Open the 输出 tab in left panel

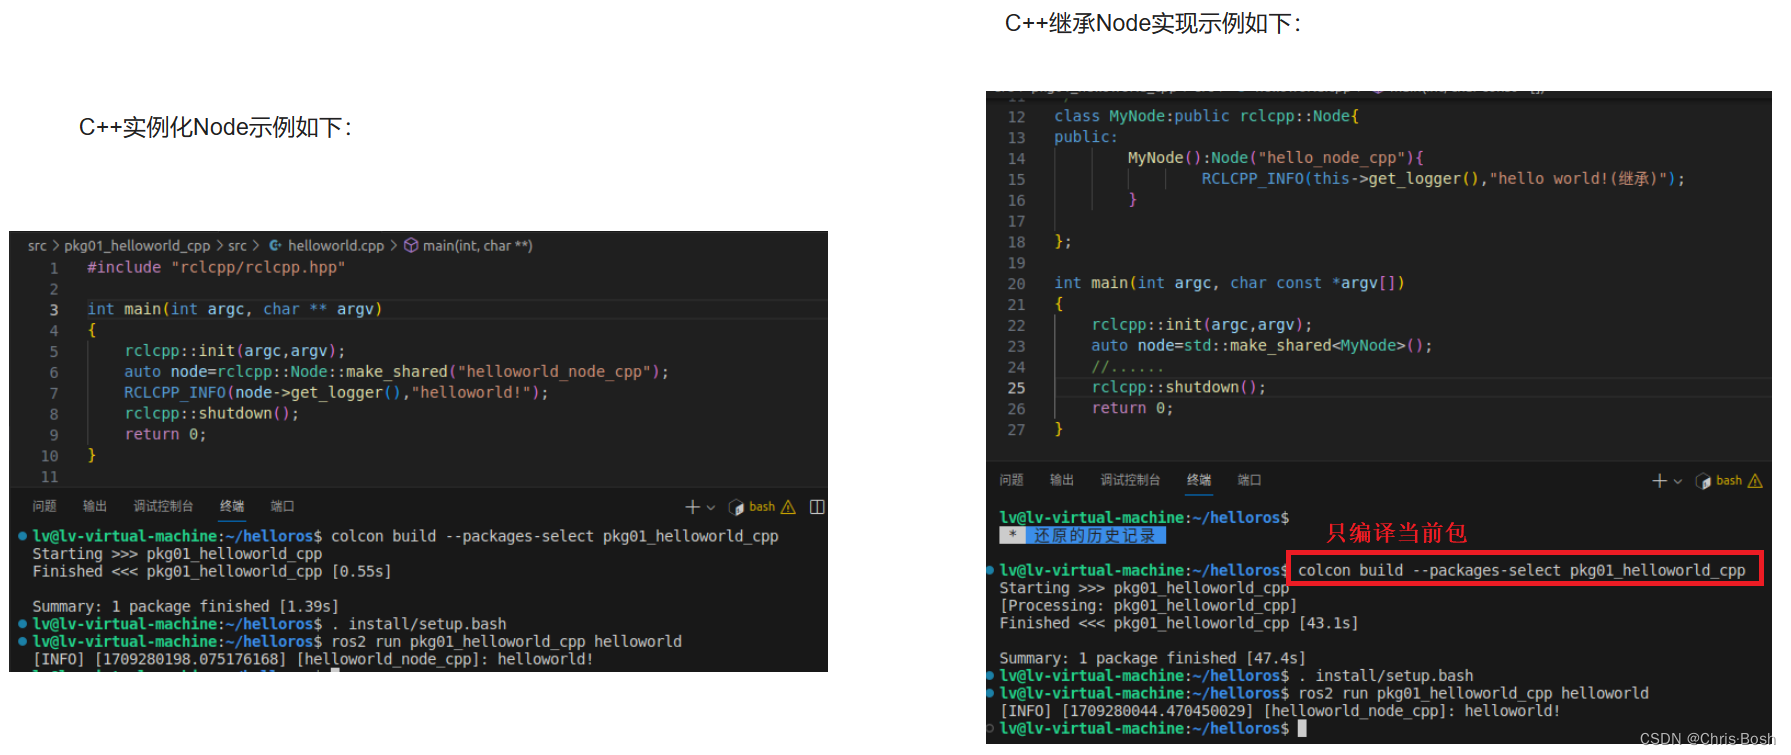pos(95,507)
